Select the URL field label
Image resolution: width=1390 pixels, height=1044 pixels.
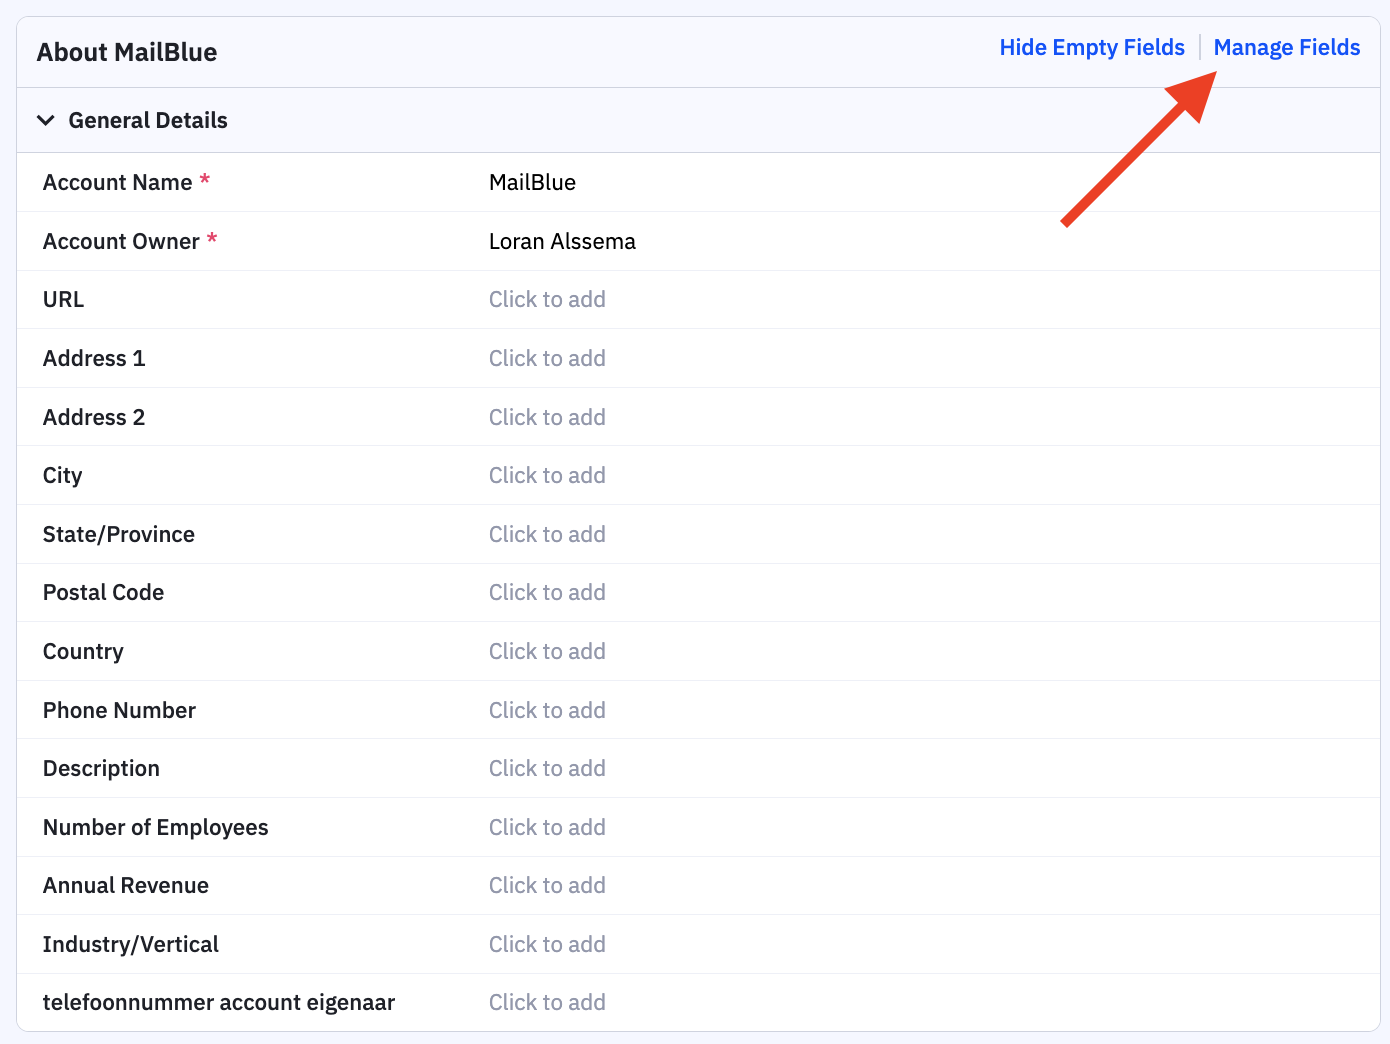point(63,300)
